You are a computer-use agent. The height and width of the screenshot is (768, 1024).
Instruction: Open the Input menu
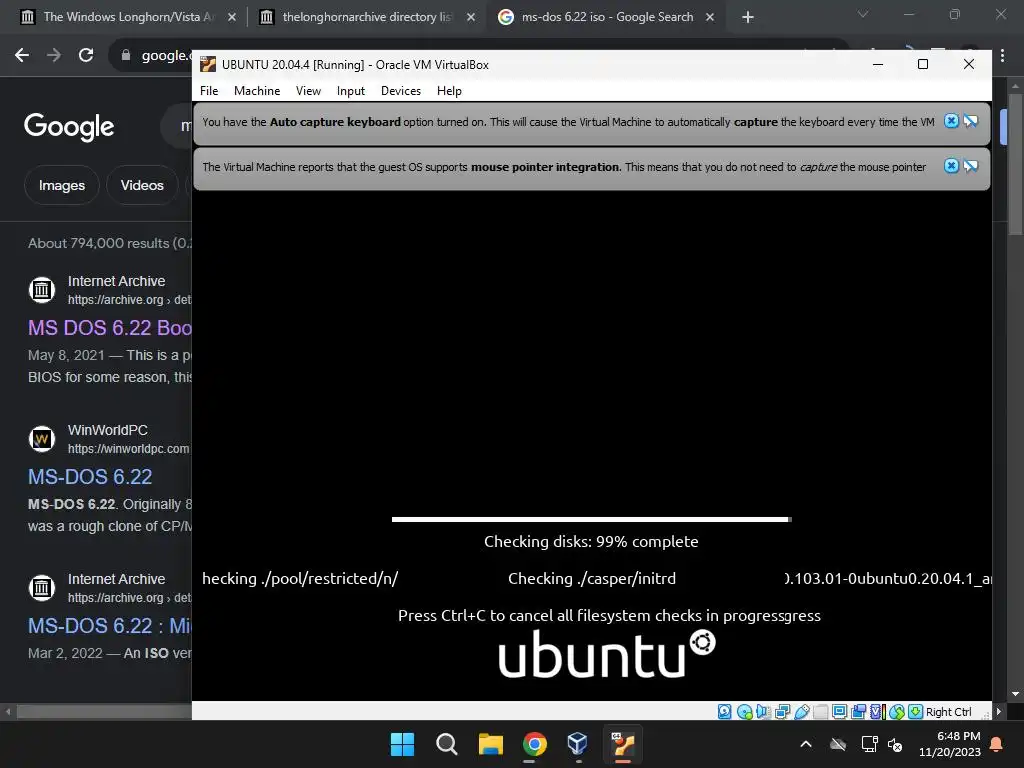click(x=351, y=91)
